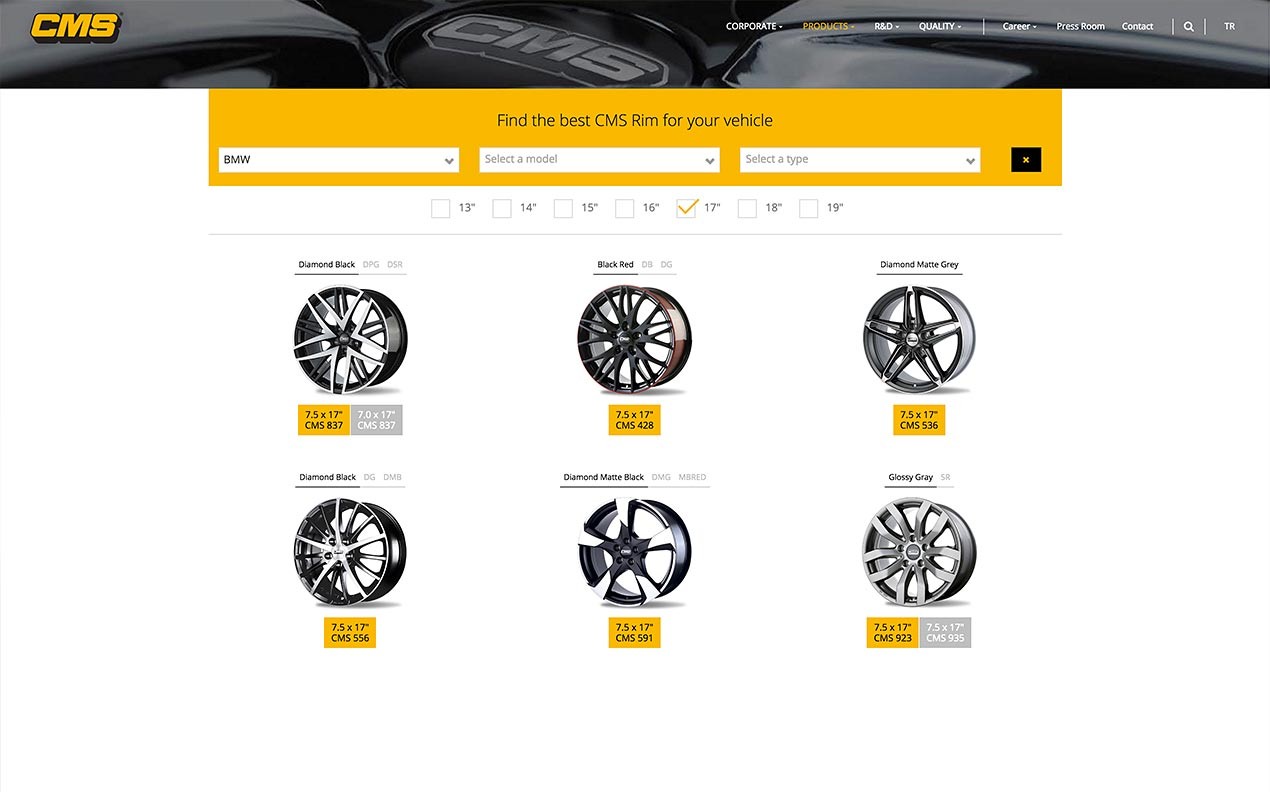Select MBRED color variant tab
Screen dimensions: 1270x792
692,477
